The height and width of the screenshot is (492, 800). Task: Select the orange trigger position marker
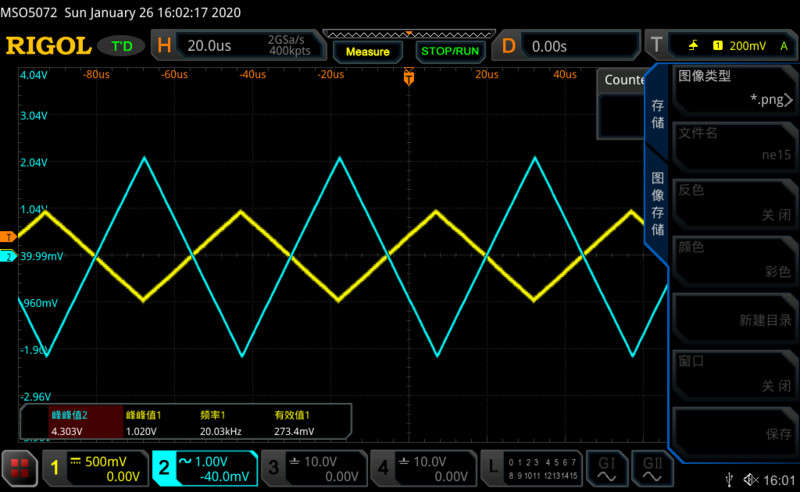tap(408, 76)
